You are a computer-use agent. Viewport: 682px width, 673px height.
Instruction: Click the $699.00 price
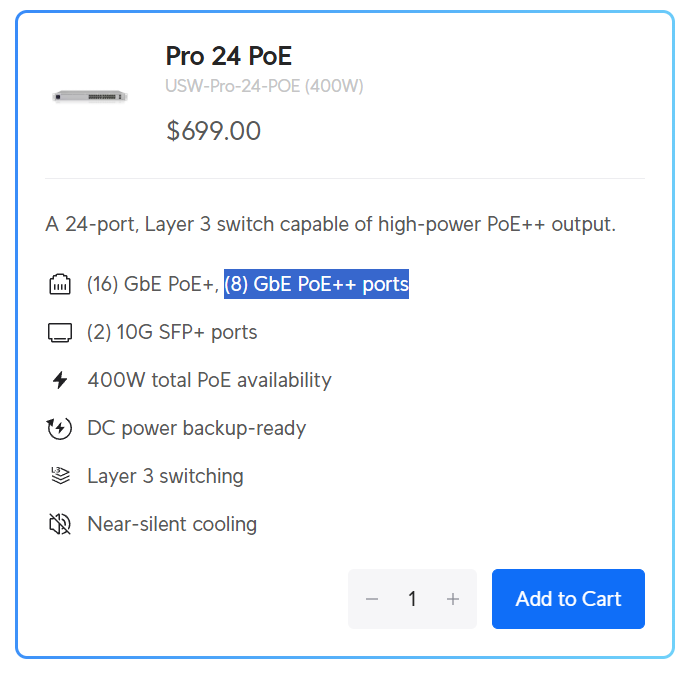click(213, 131)
